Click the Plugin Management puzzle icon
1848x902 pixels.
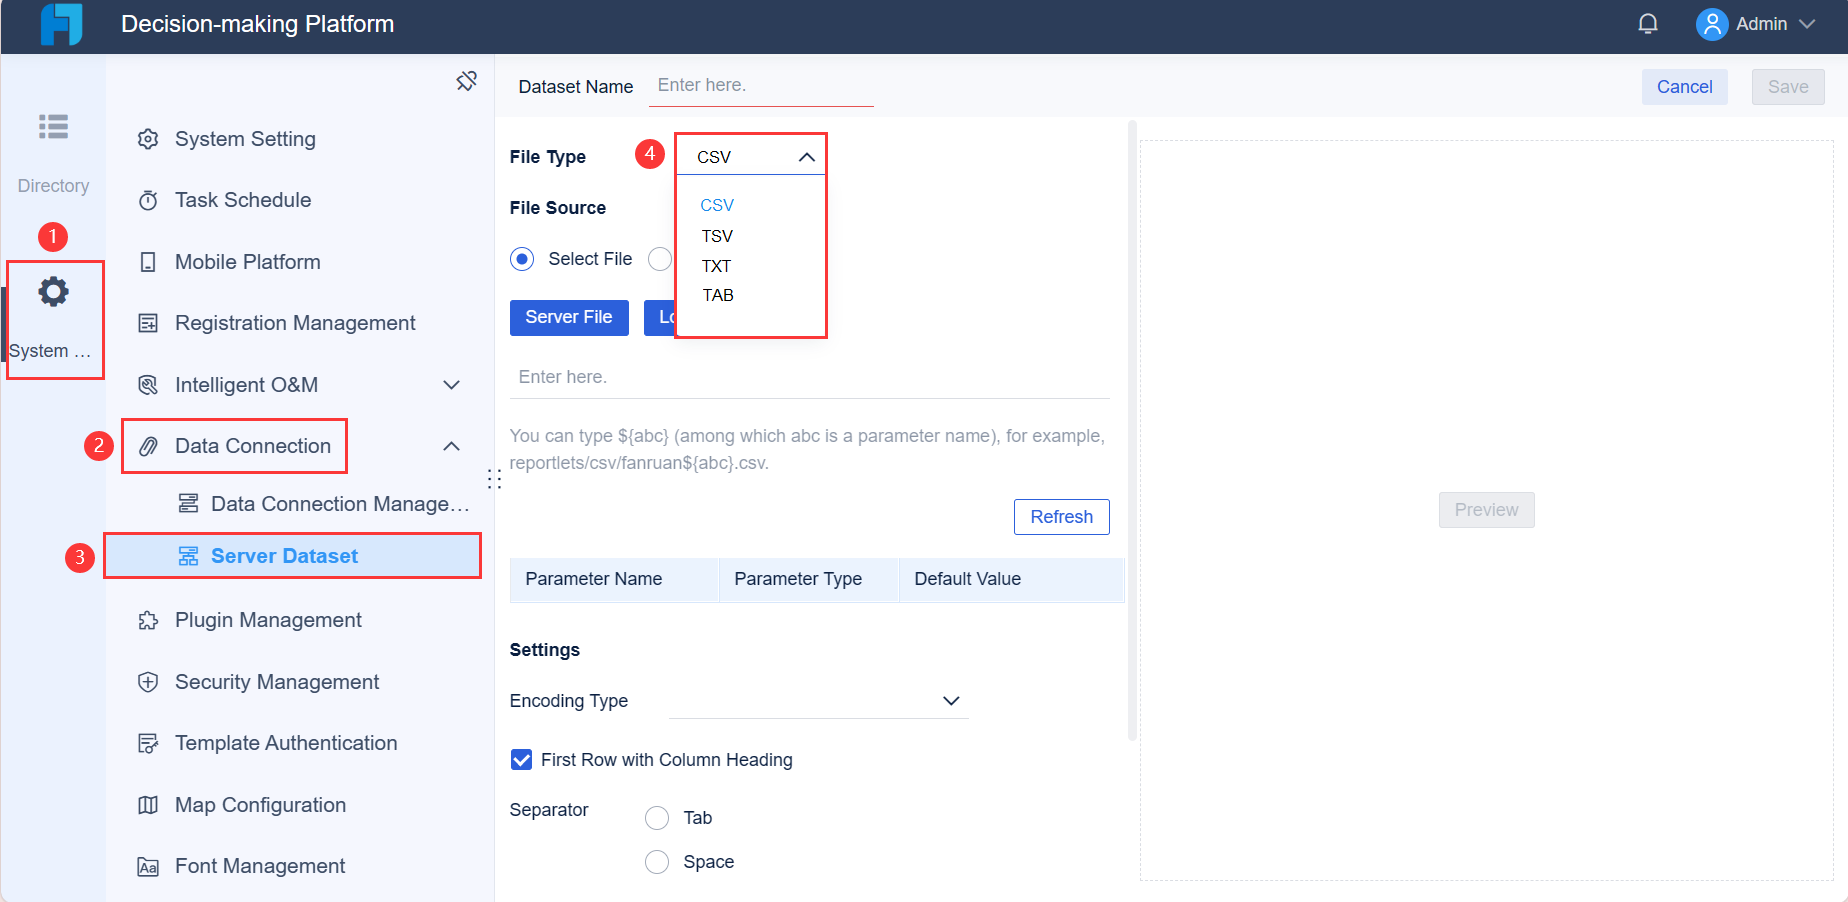click(x=148, y=621)
